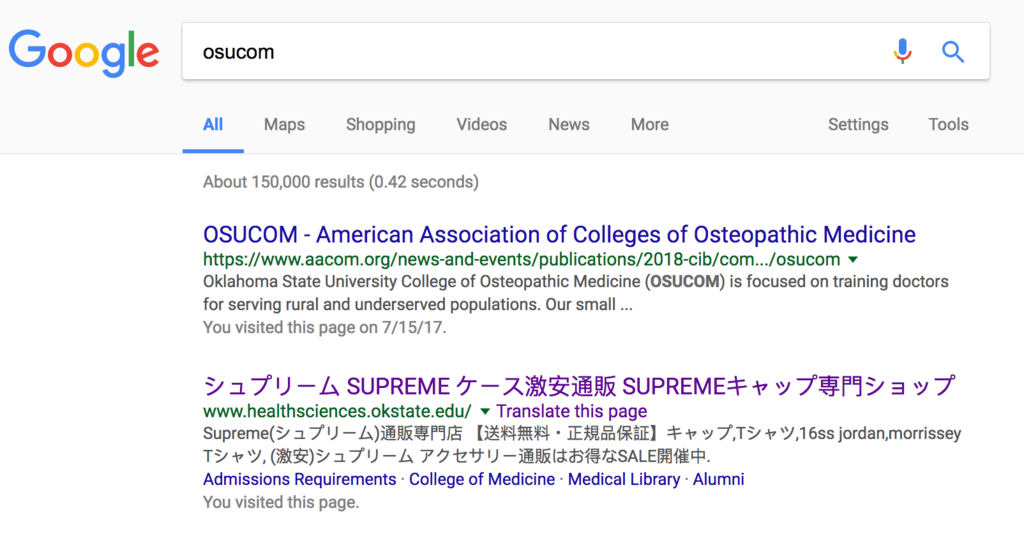Open the OSUCOM American Association result title
Screen dimensions: 1024x536
pos(559,235)
